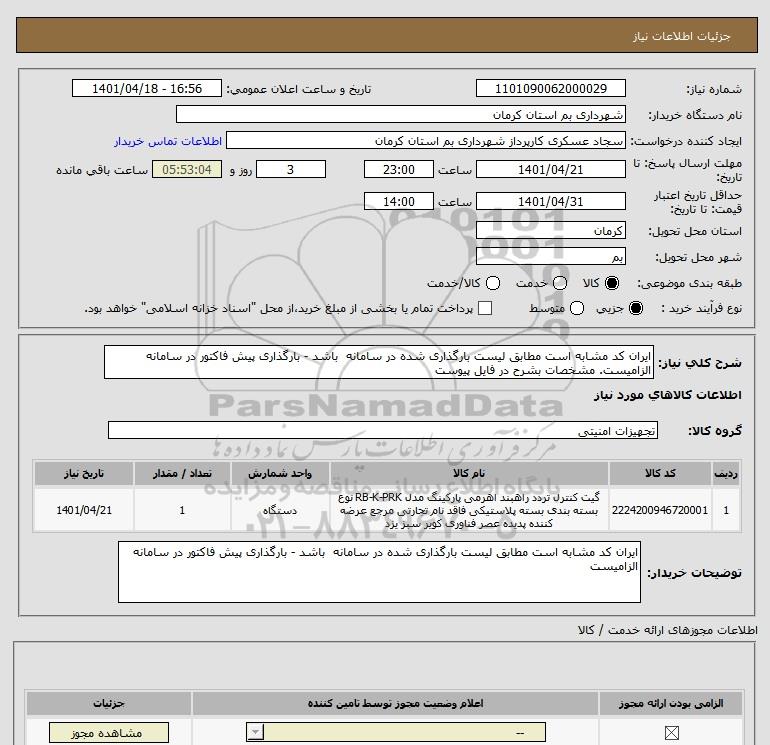
Task: Click the ردیف column header
Action: pos(726,473)
